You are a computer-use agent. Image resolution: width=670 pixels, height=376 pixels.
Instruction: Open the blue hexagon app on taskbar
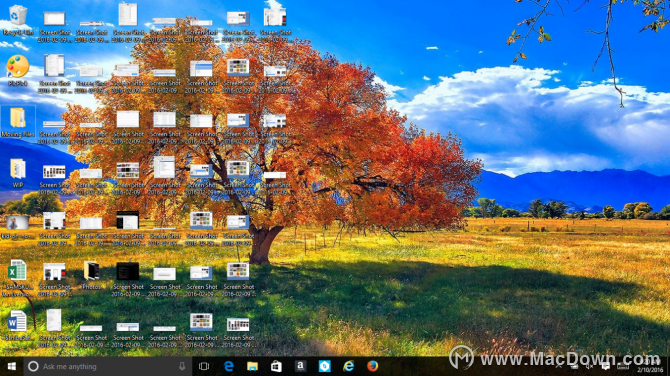(x=324, y=366)
